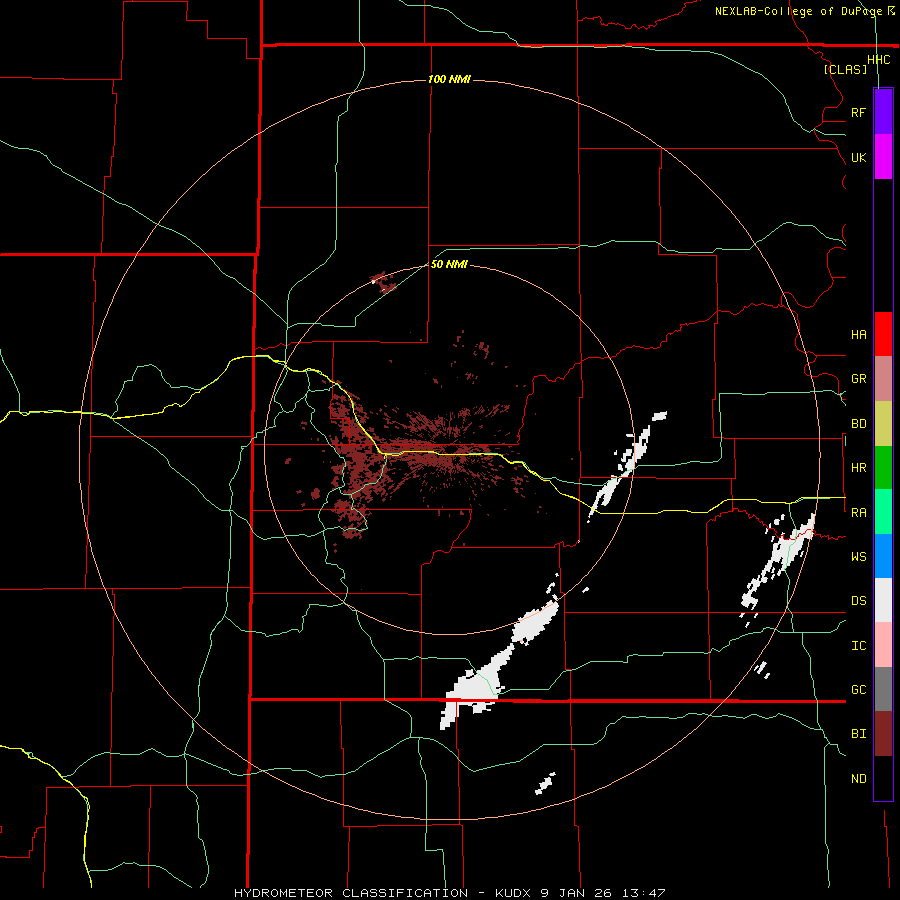Viewport: 900px width, 900px height.
Task: Click the WS blue legend swatch
Action: [883, 556]
